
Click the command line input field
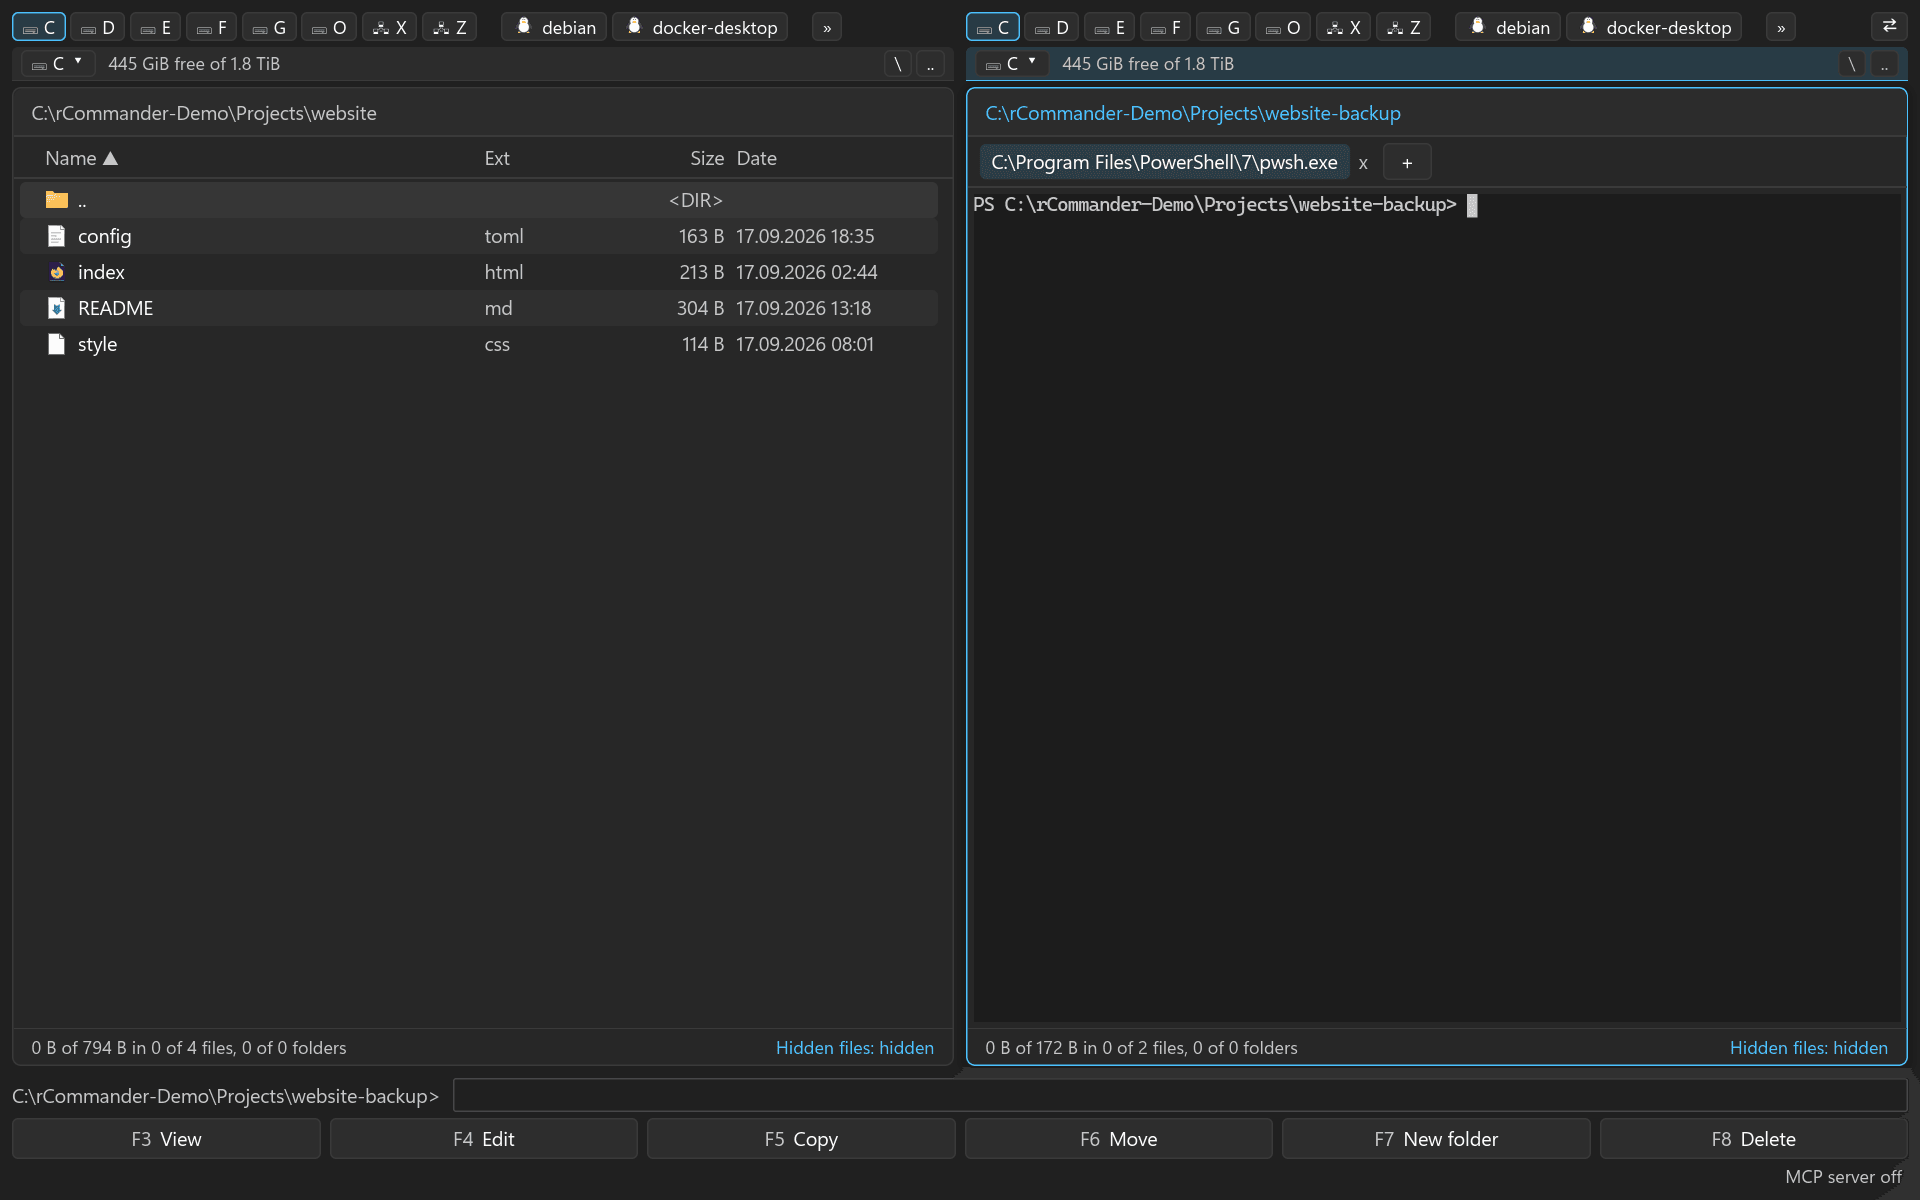[x=1180, y=1095]
